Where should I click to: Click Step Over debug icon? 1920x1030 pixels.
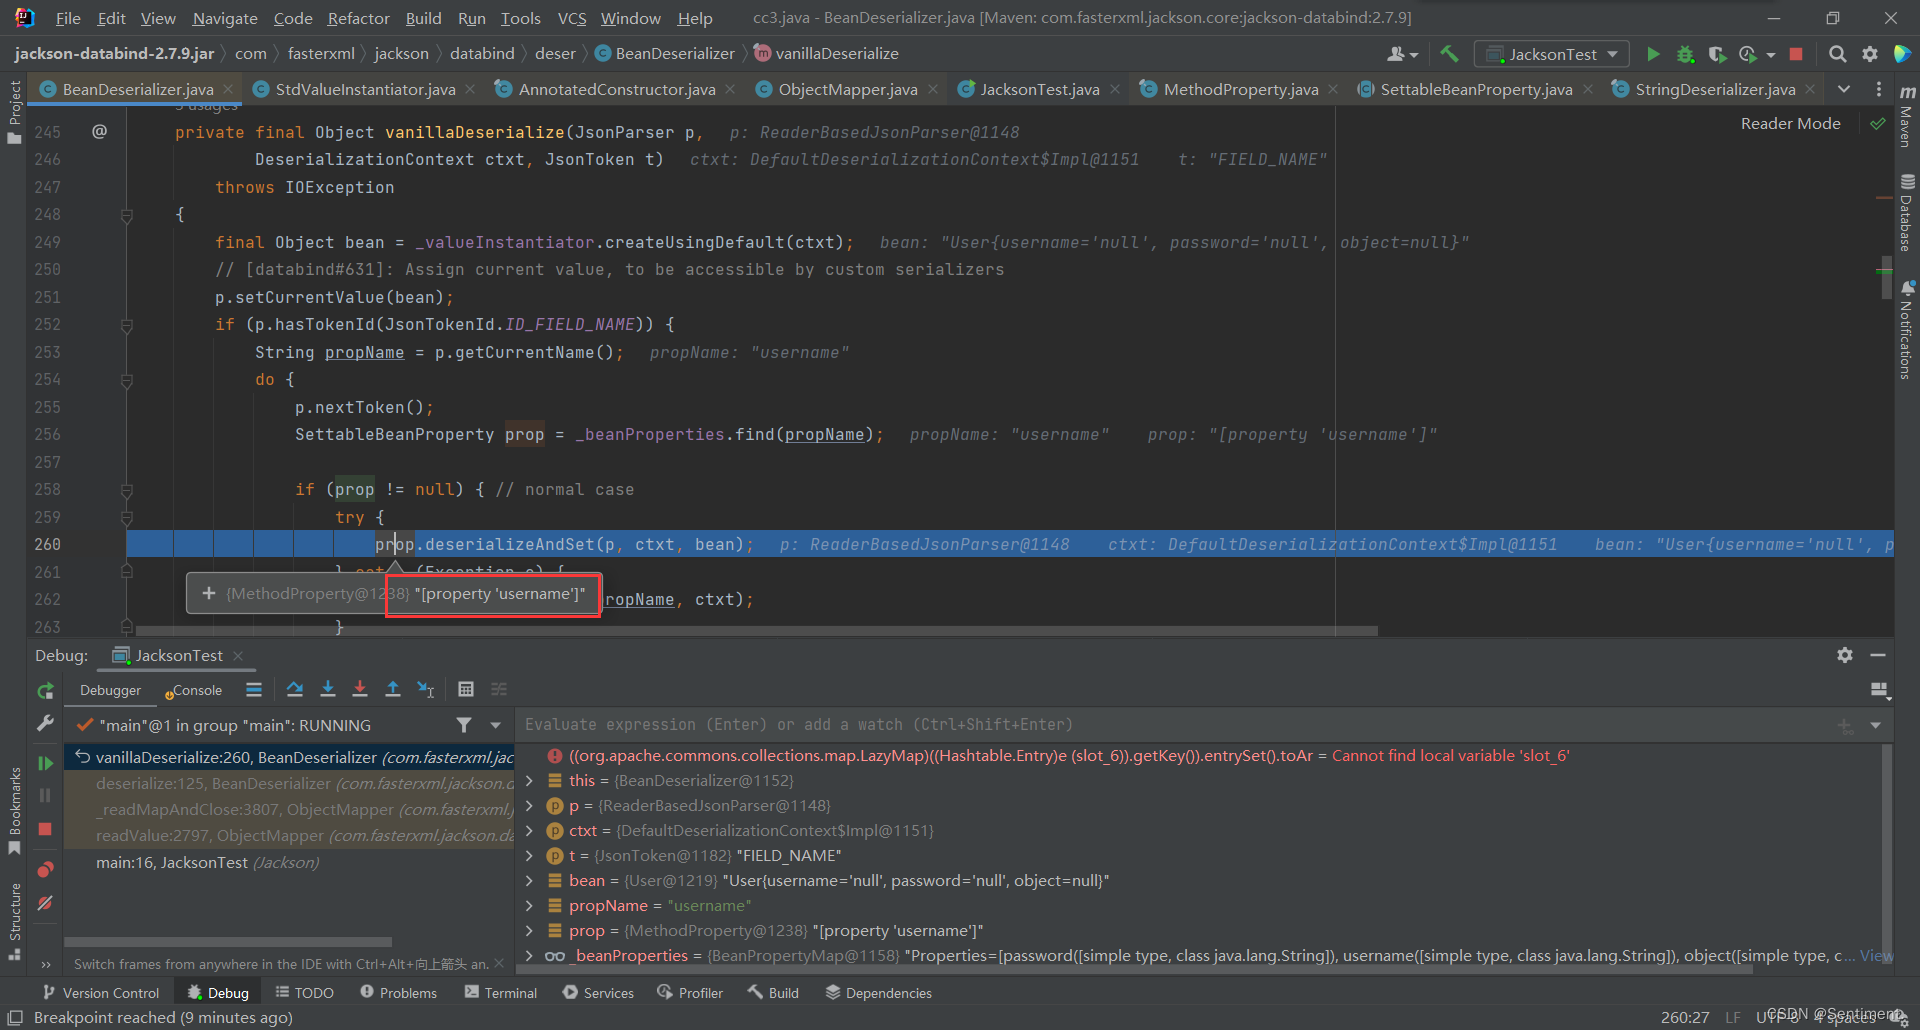(295, 689)
